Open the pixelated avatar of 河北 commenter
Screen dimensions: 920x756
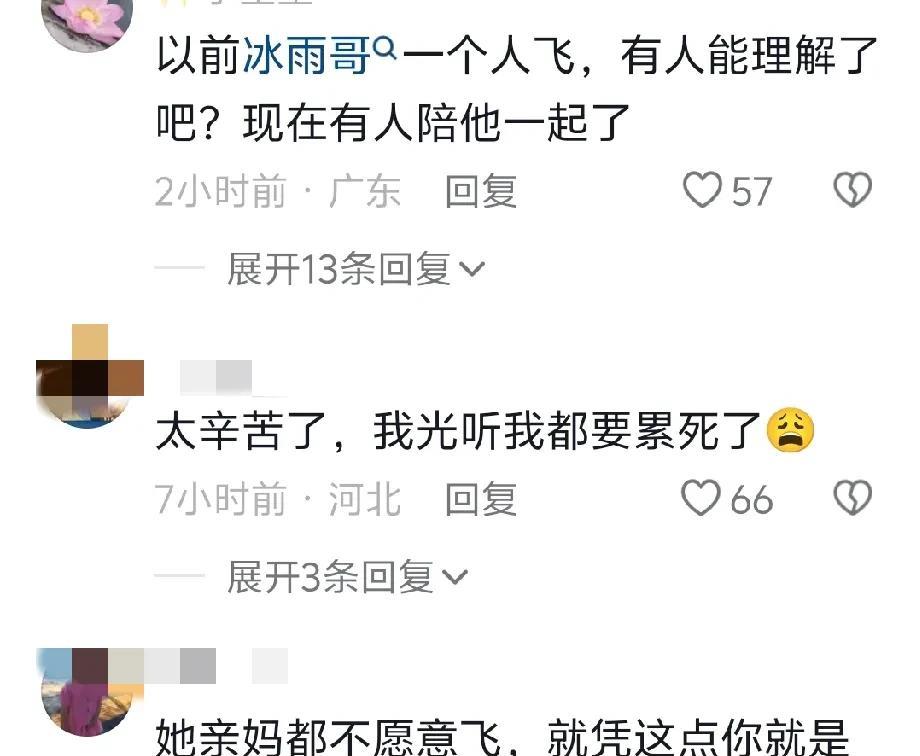(x=89, y=376)
